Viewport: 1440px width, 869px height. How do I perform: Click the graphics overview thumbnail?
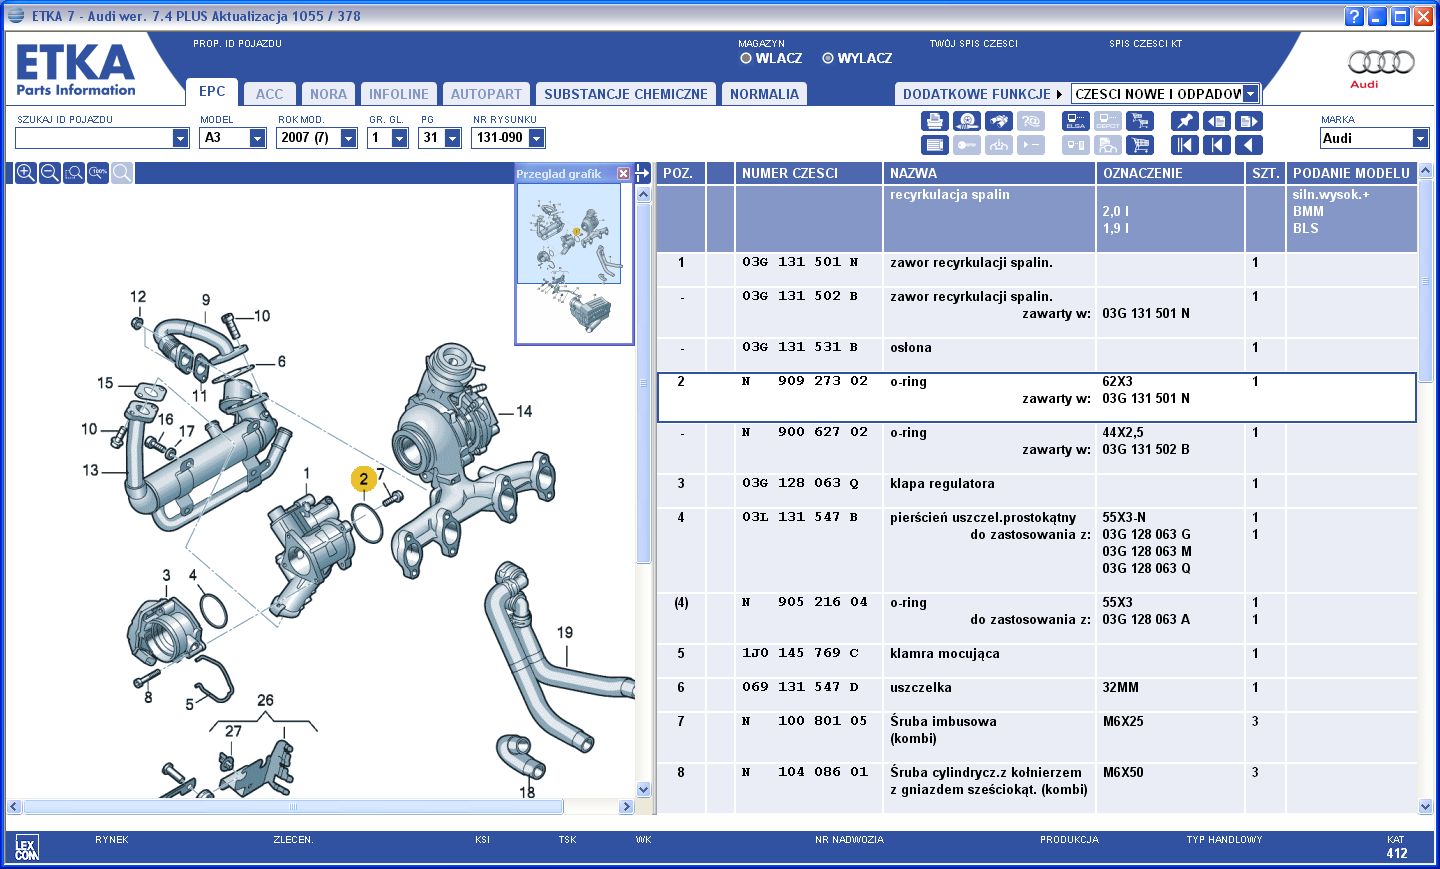(x=574, y=263)
